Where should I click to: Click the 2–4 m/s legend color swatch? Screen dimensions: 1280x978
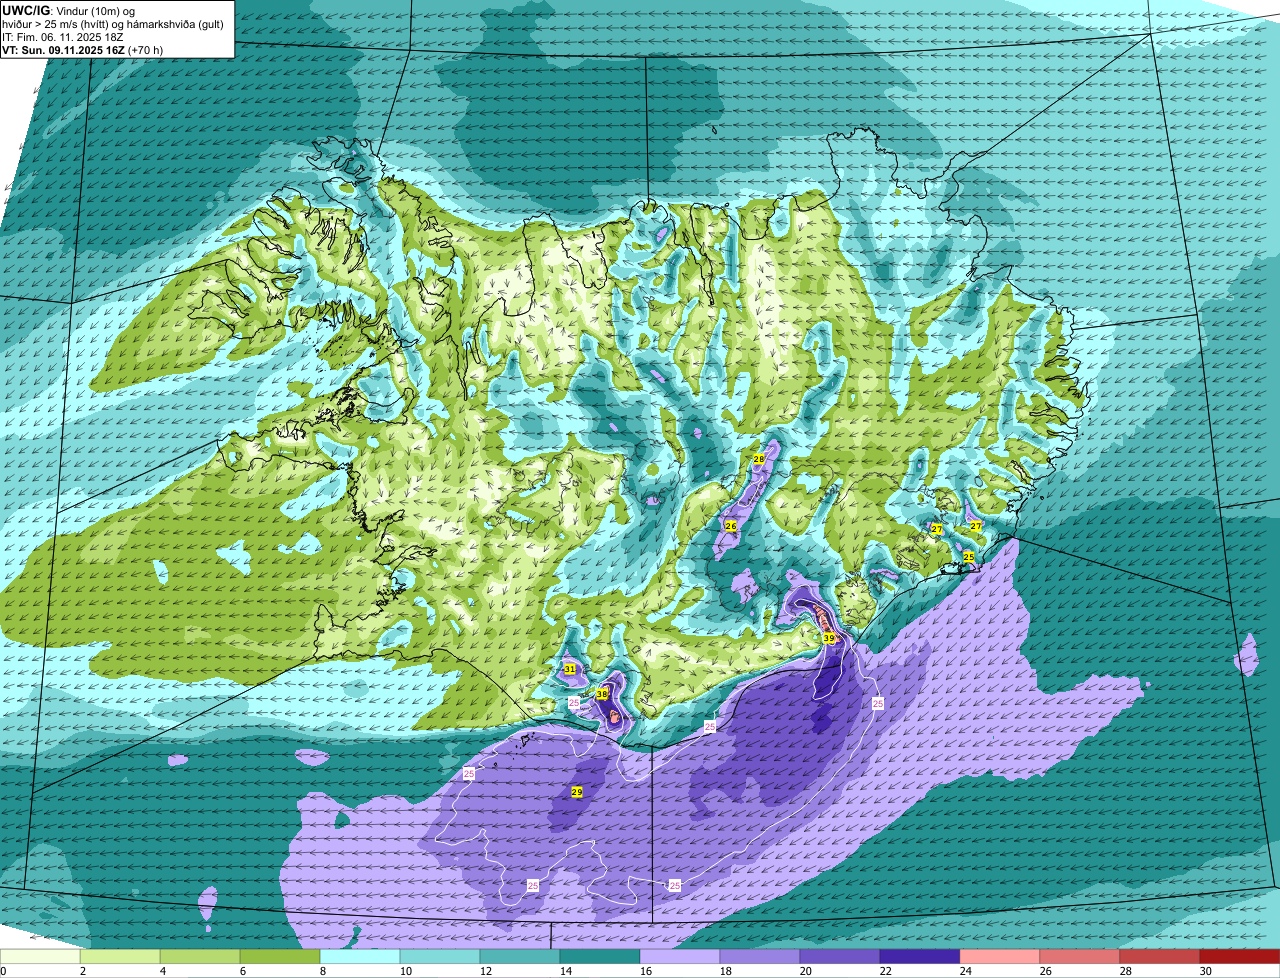click(x=120, y=956)
